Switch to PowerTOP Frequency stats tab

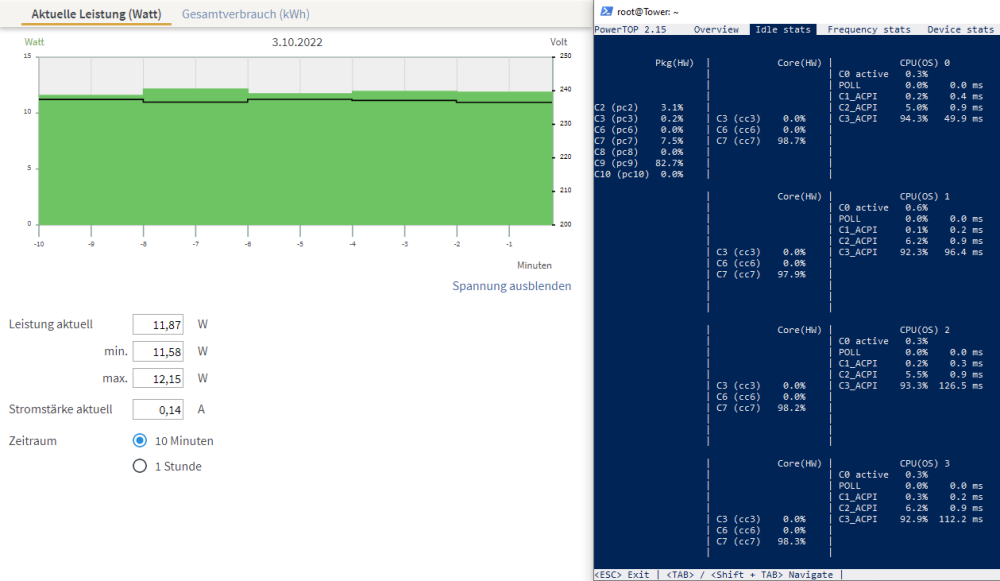coord(869,29)
